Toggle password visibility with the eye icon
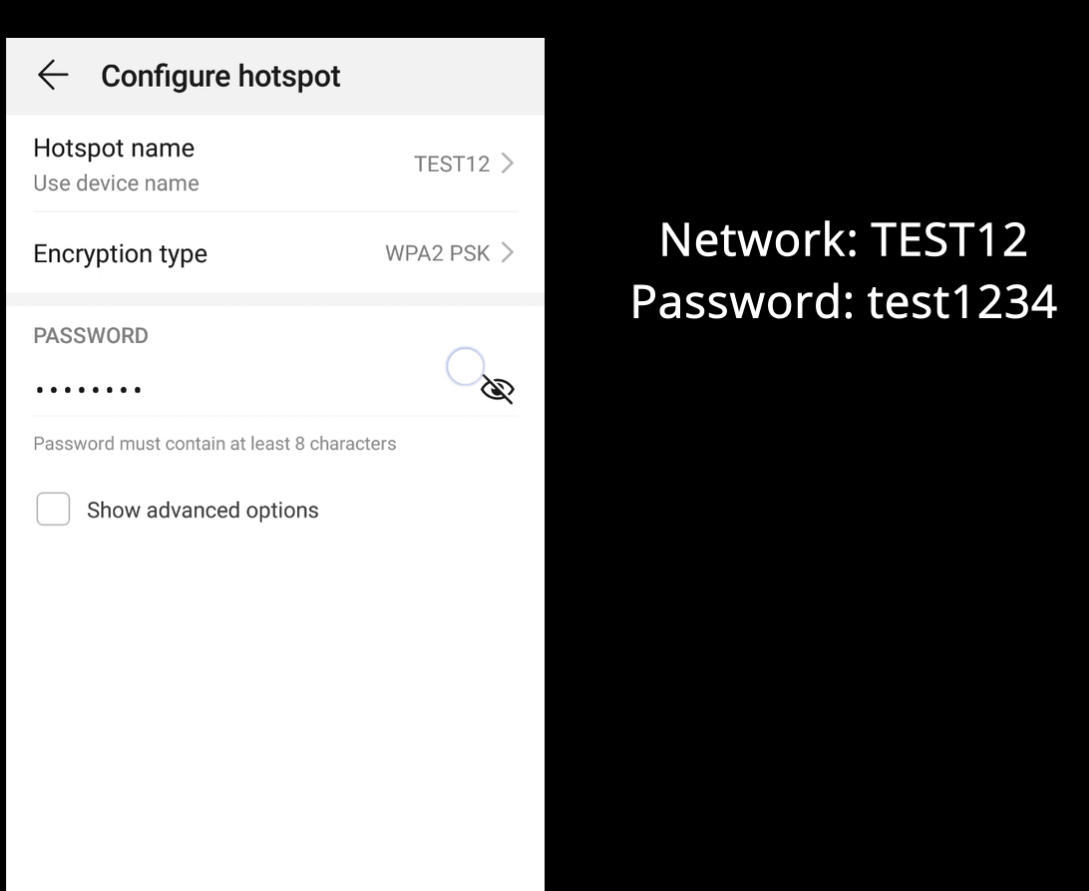The width and height of the screenshot is (1089, 891). tap(497, 390)
